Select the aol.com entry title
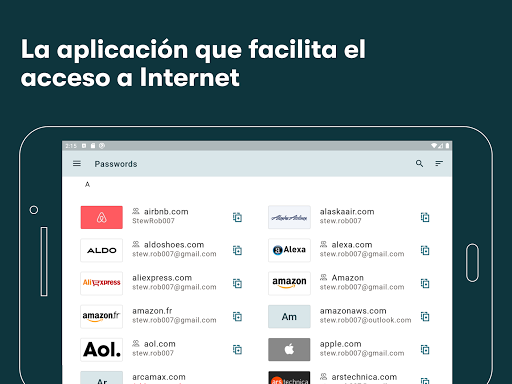Viewport: 512px width, 384px height. click(x=160, y=344)
